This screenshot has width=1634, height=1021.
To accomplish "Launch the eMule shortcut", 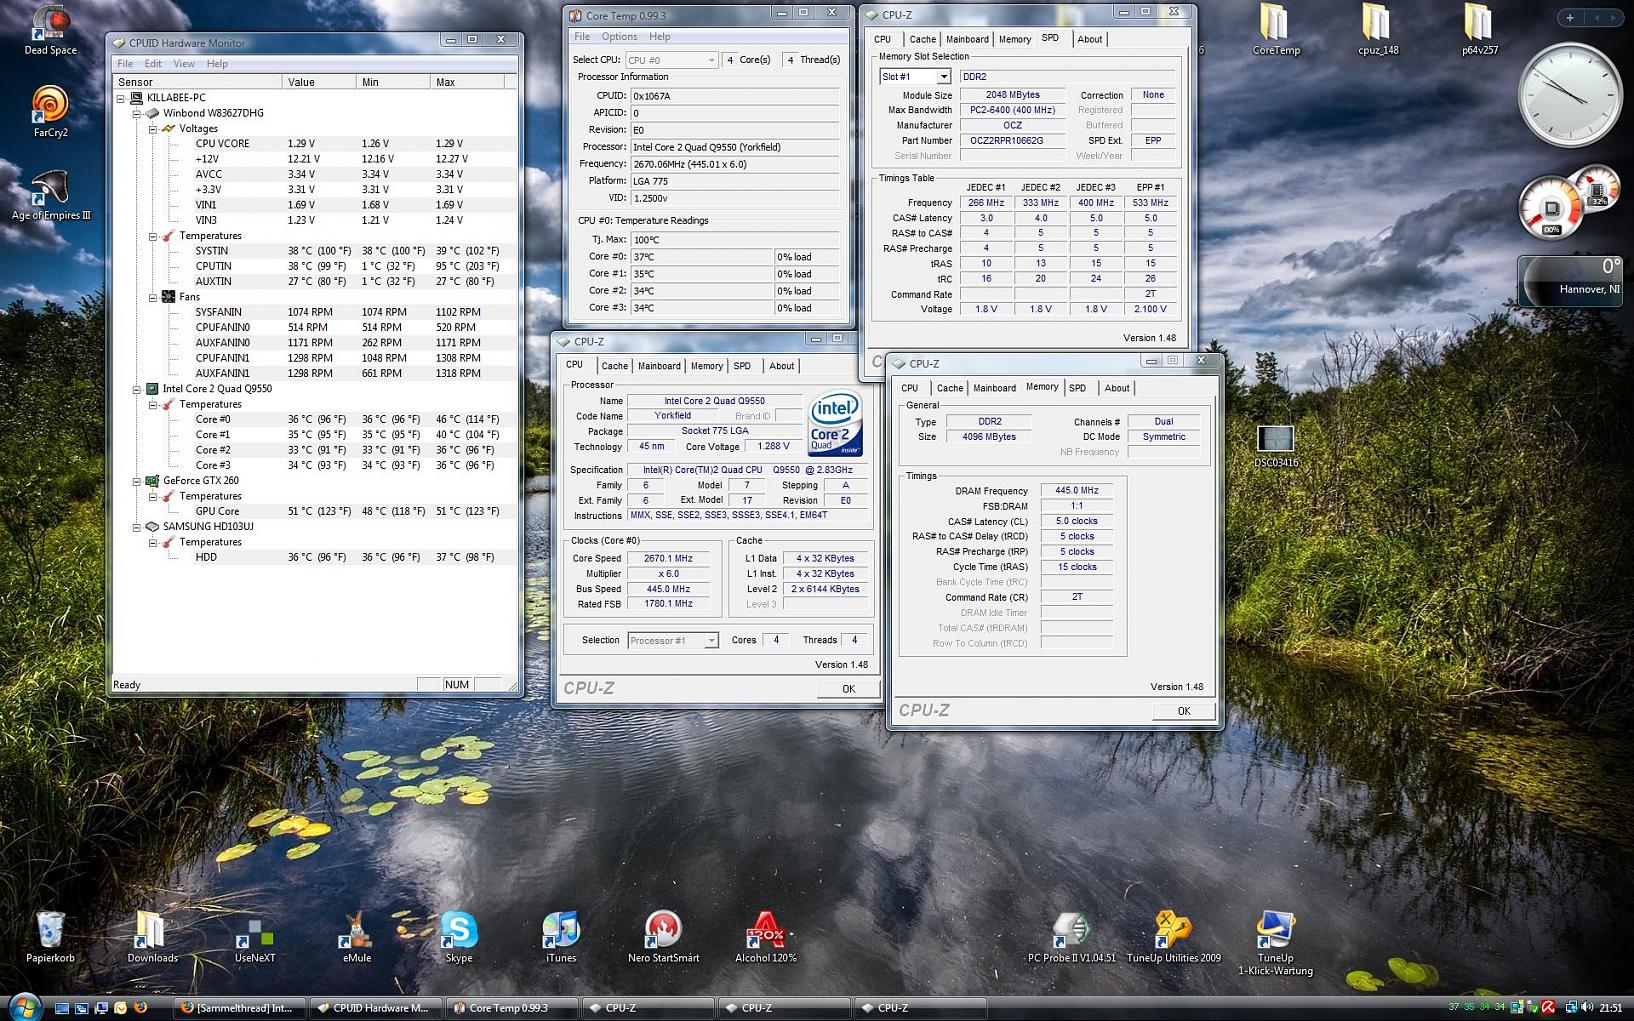I will point(357,937).
